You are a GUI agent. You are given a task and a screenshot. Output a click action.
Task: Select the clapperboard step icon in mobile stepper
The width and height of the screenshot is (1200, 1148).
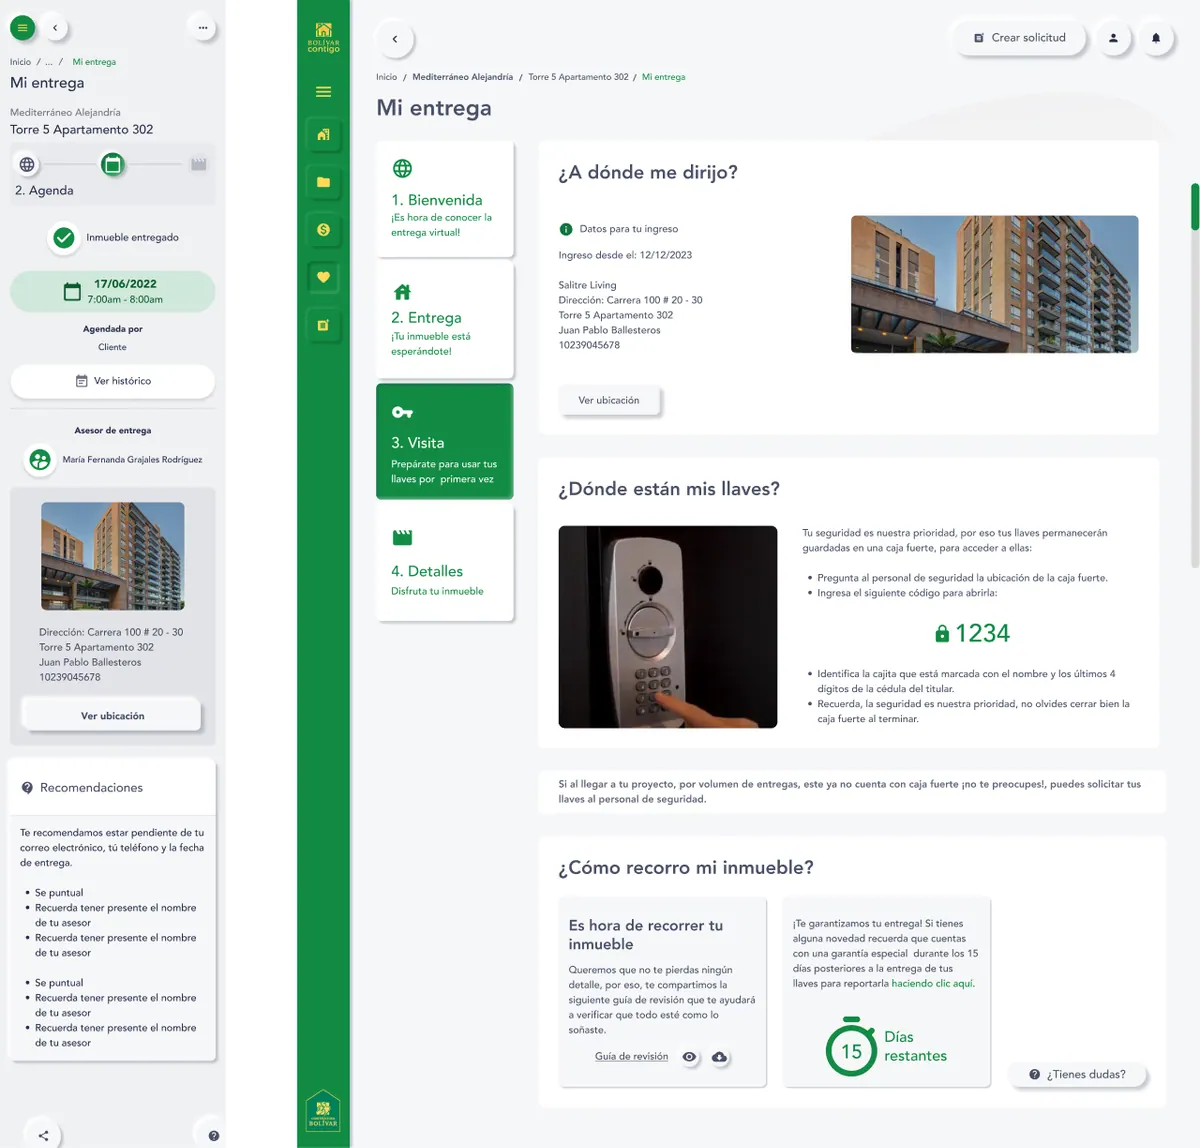coord(199,164)
